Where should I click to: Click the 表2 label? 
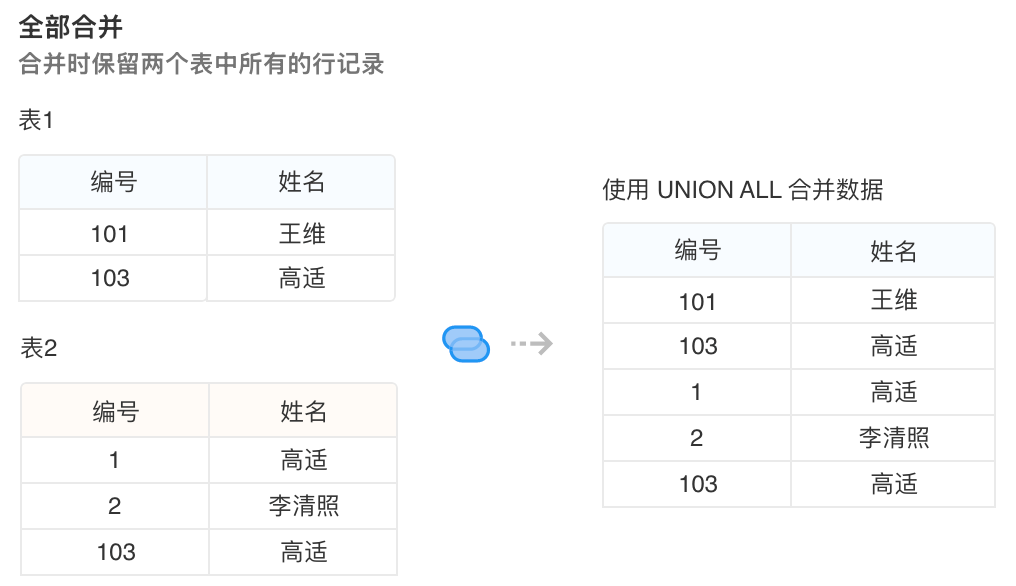39,349
